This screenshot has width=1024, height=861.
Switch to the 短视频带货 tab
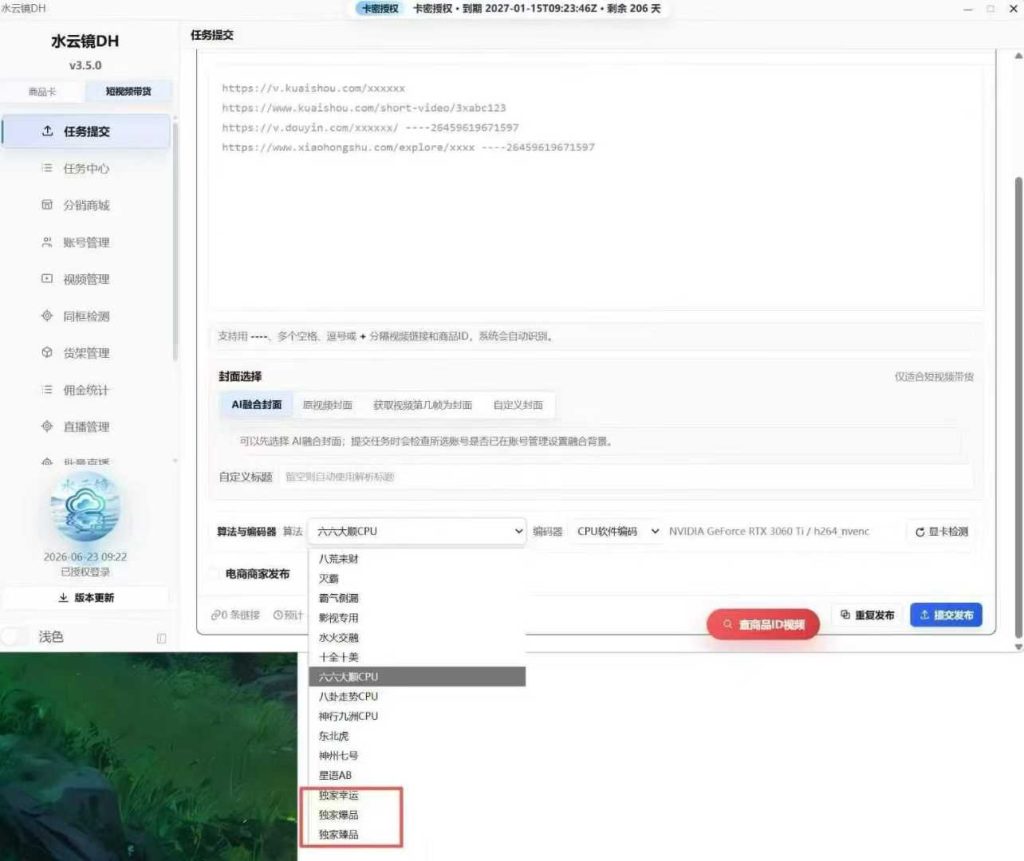[128, 91]
